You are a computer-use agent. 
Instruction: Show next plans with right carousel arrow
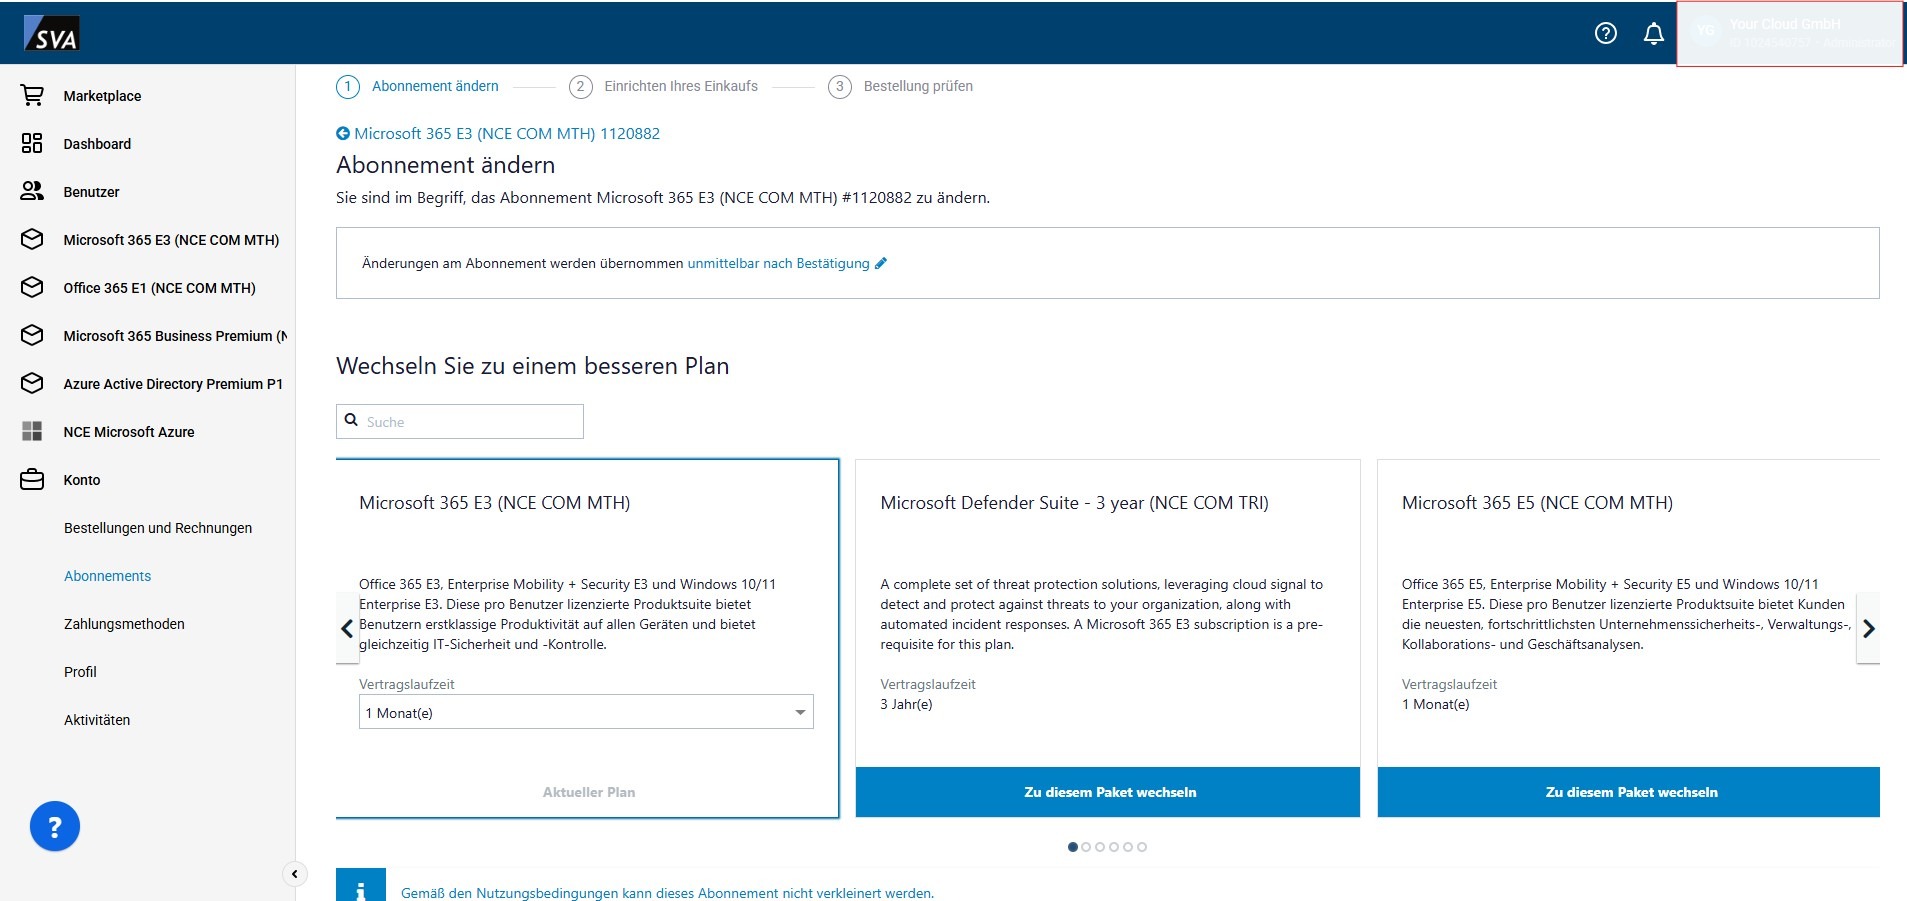[x=1868, y=628]
